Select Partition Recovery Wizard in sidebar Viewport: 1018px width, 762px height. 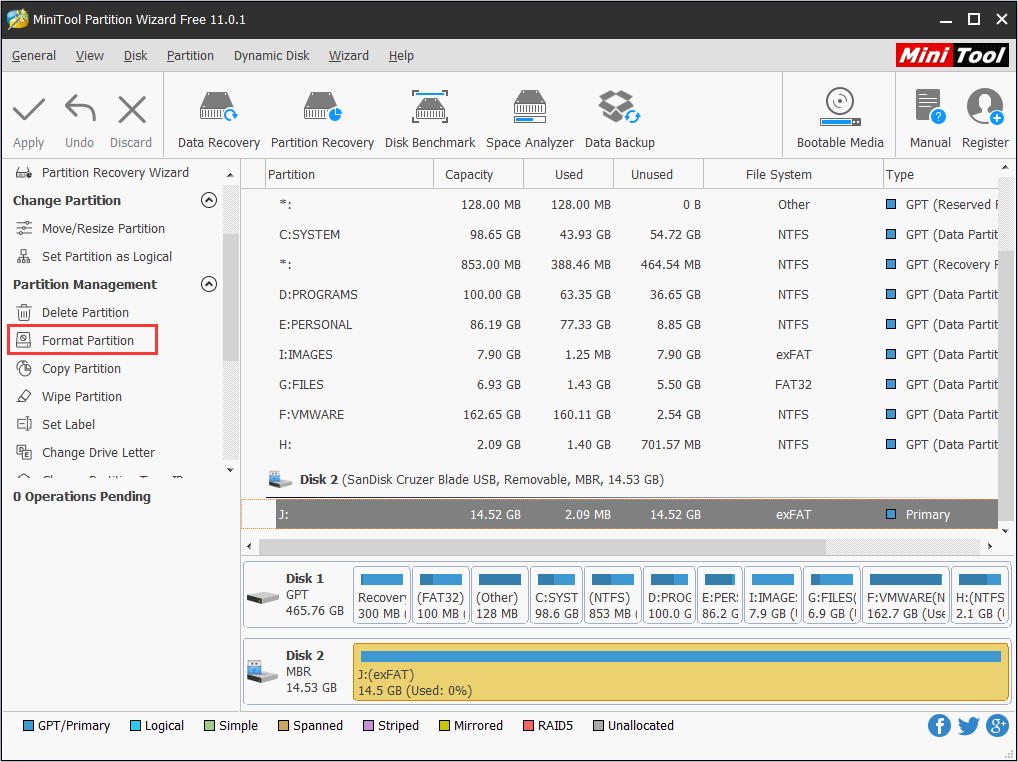point(115,173)
